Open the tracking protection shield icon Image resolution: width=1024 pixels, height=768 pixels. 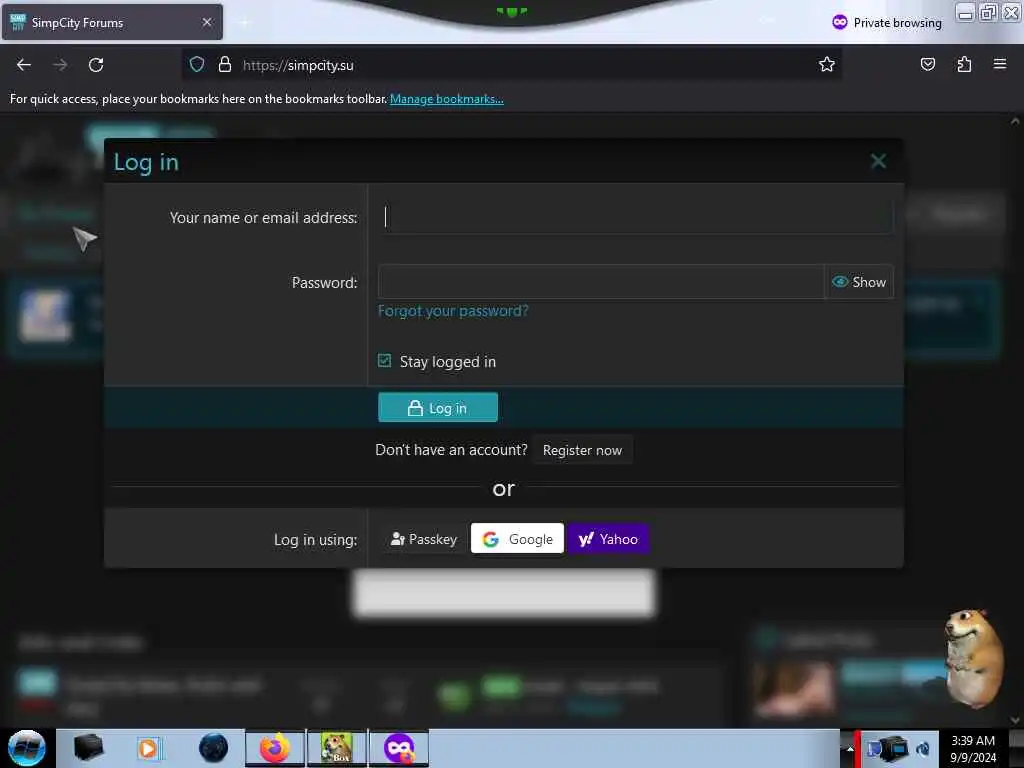coord(197,64)
